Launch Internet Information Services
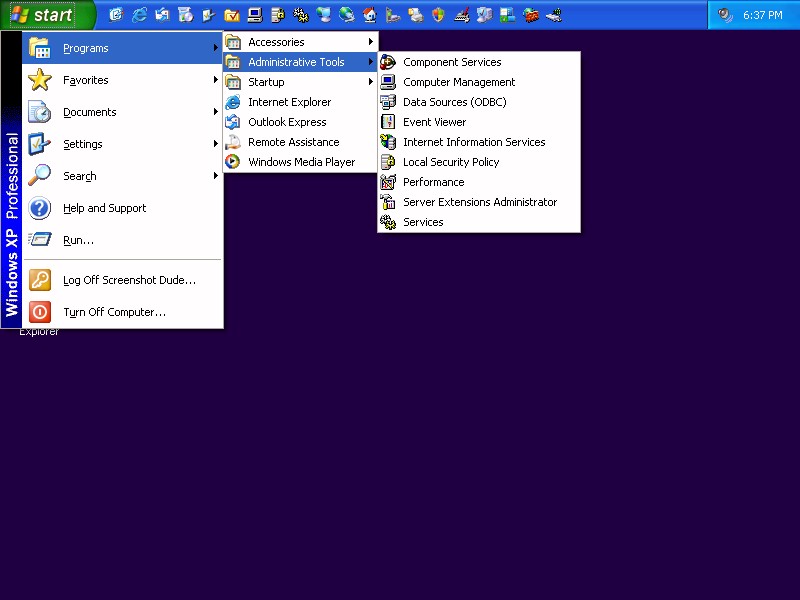 click(474, 142)
